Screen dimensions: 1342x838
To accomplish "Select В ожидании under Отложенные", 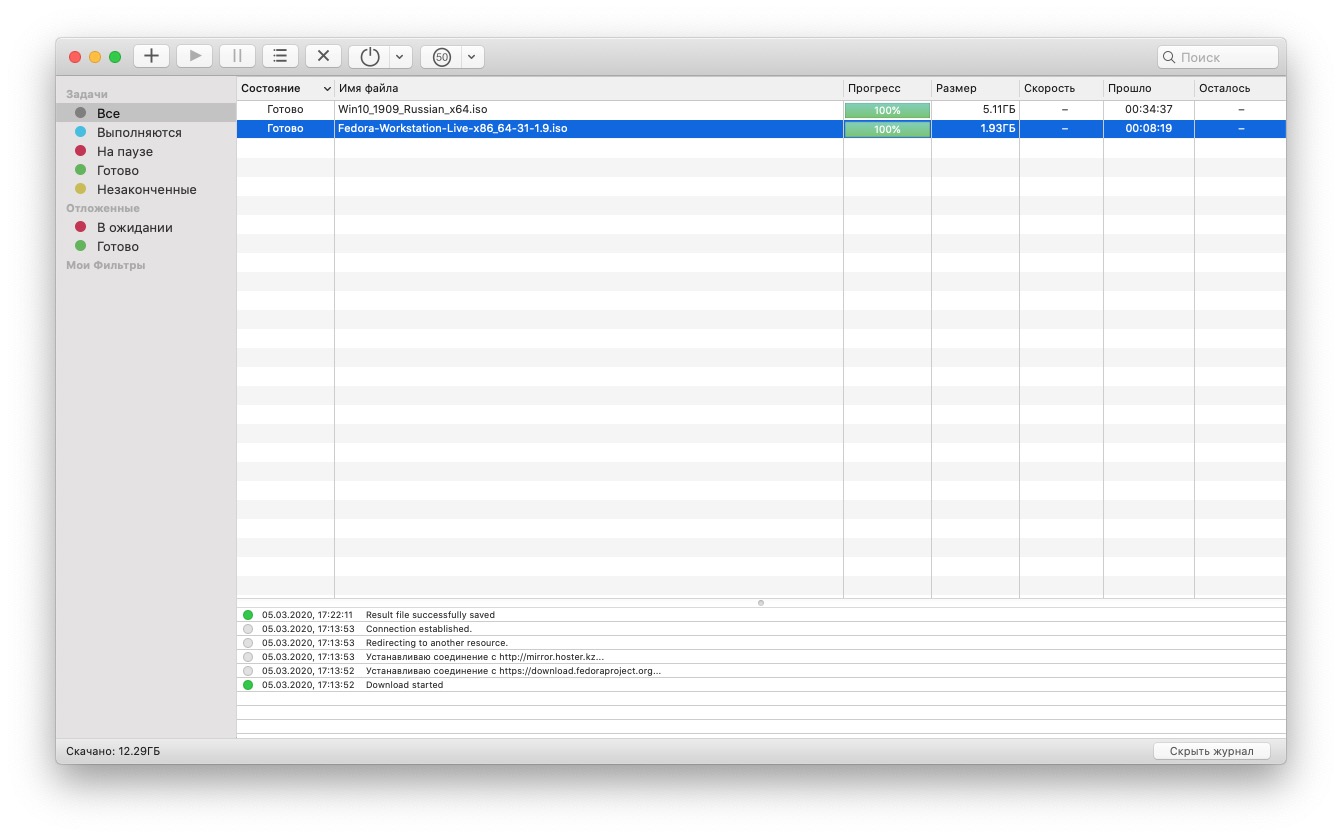I will tap(134, 227).
